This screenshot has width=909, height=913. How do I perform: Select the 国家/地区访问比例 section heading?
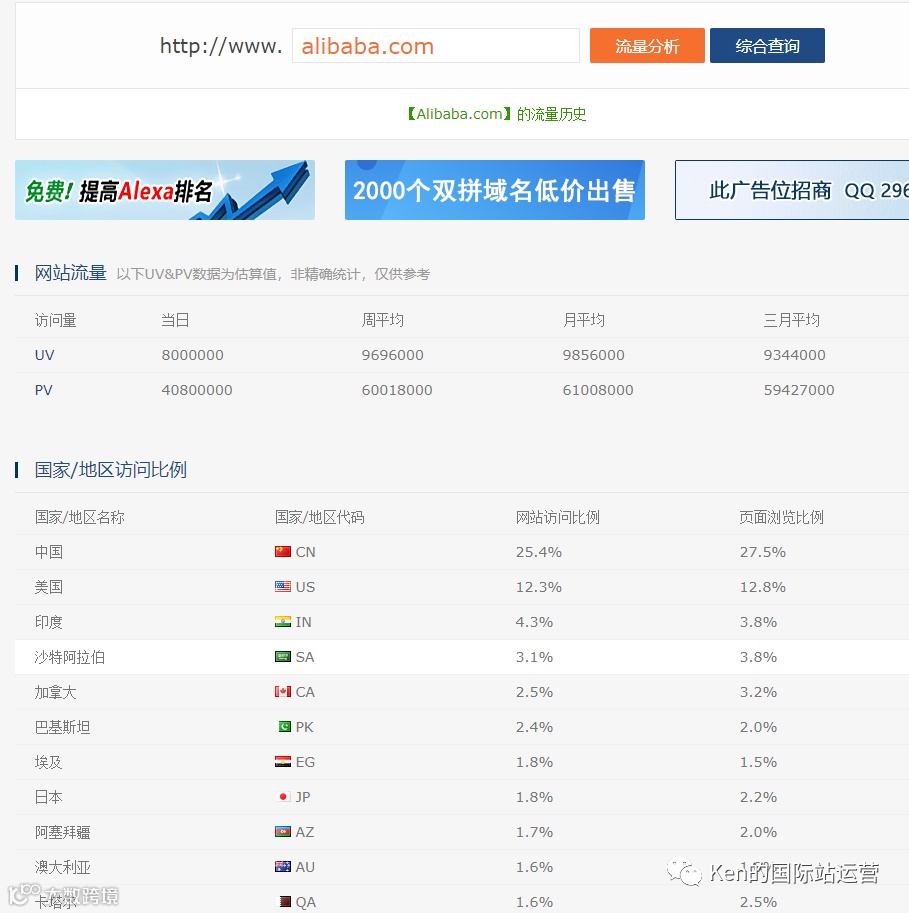tap(111, 469)
